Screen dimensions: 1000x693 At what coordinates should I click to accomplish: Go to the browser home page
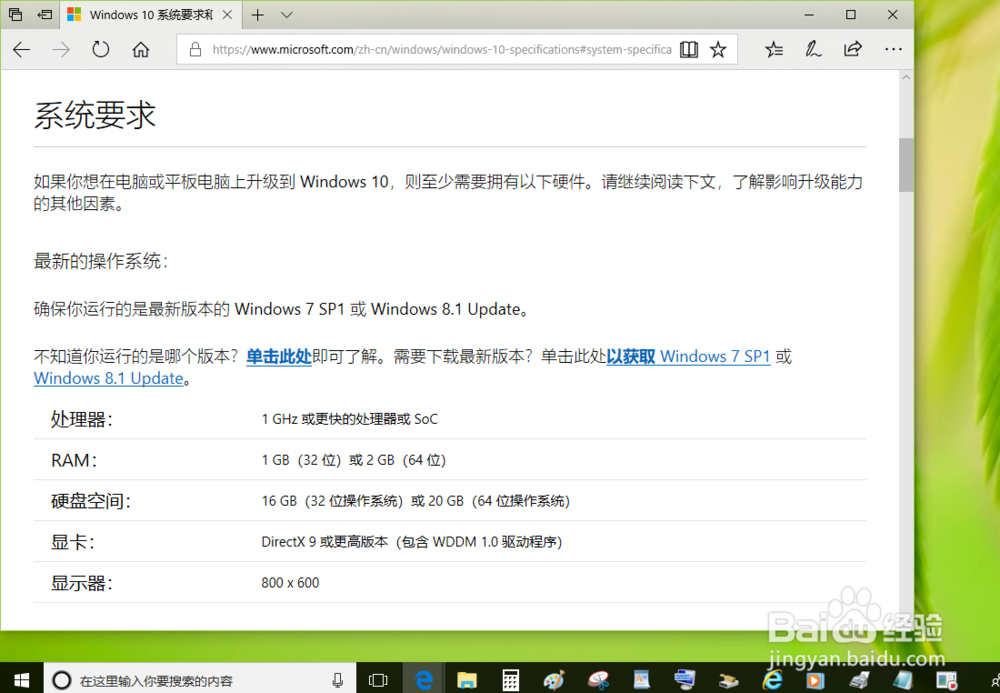point(140,49)
